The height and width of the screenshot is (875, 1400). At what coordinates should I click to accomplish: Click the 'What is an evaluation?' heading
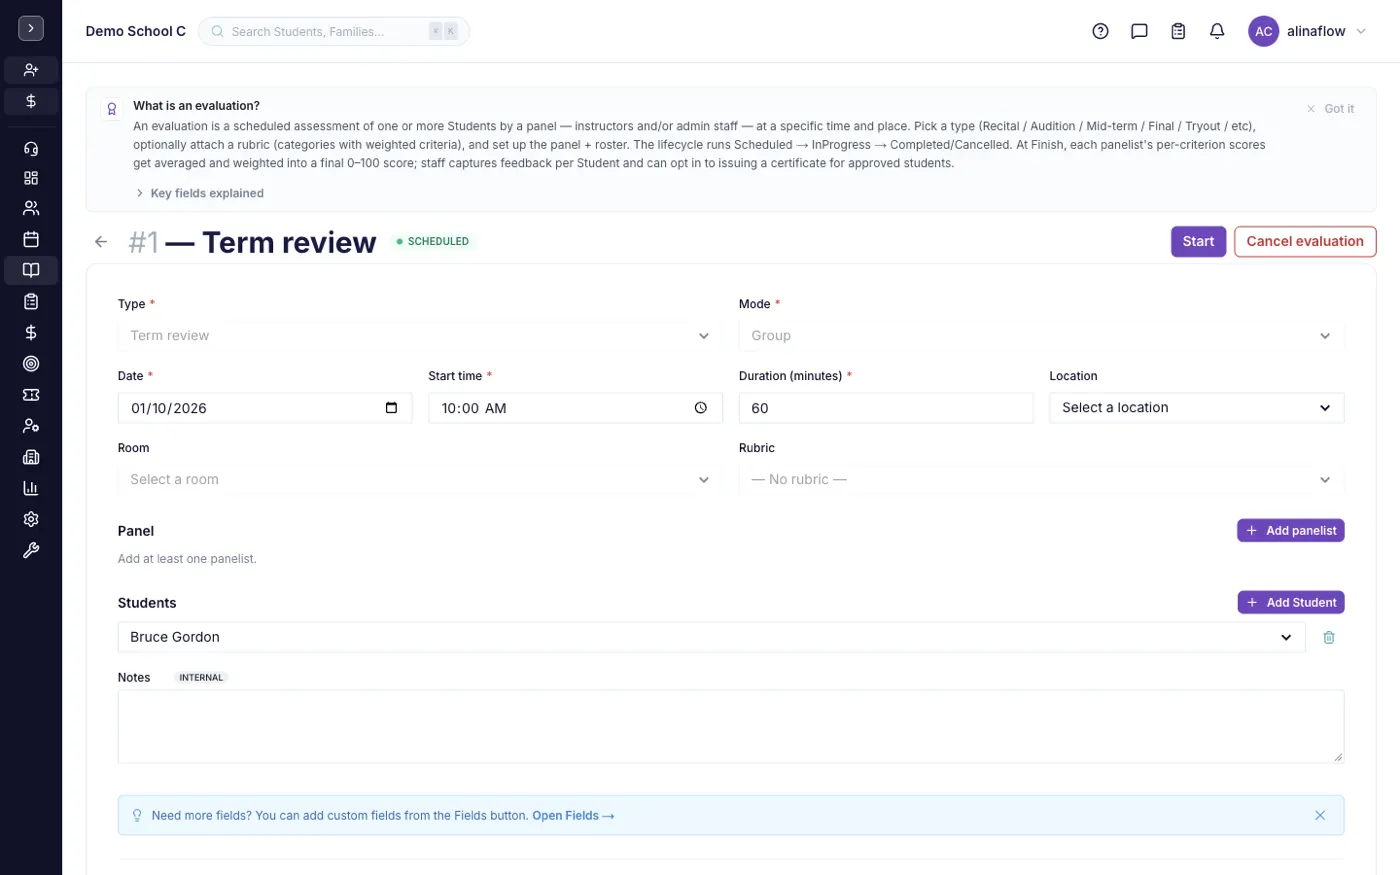pyautogui.click(x=196, y=105)
